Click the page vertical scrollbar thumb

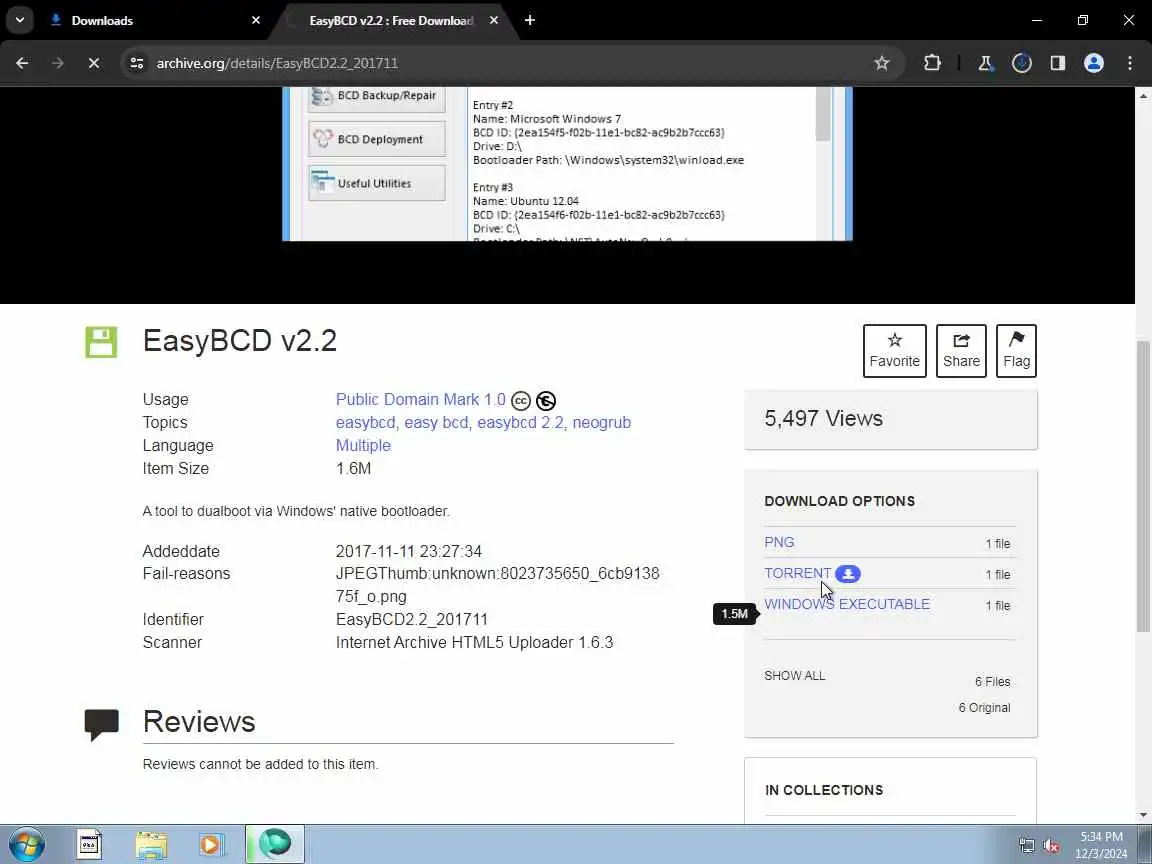1143,486
